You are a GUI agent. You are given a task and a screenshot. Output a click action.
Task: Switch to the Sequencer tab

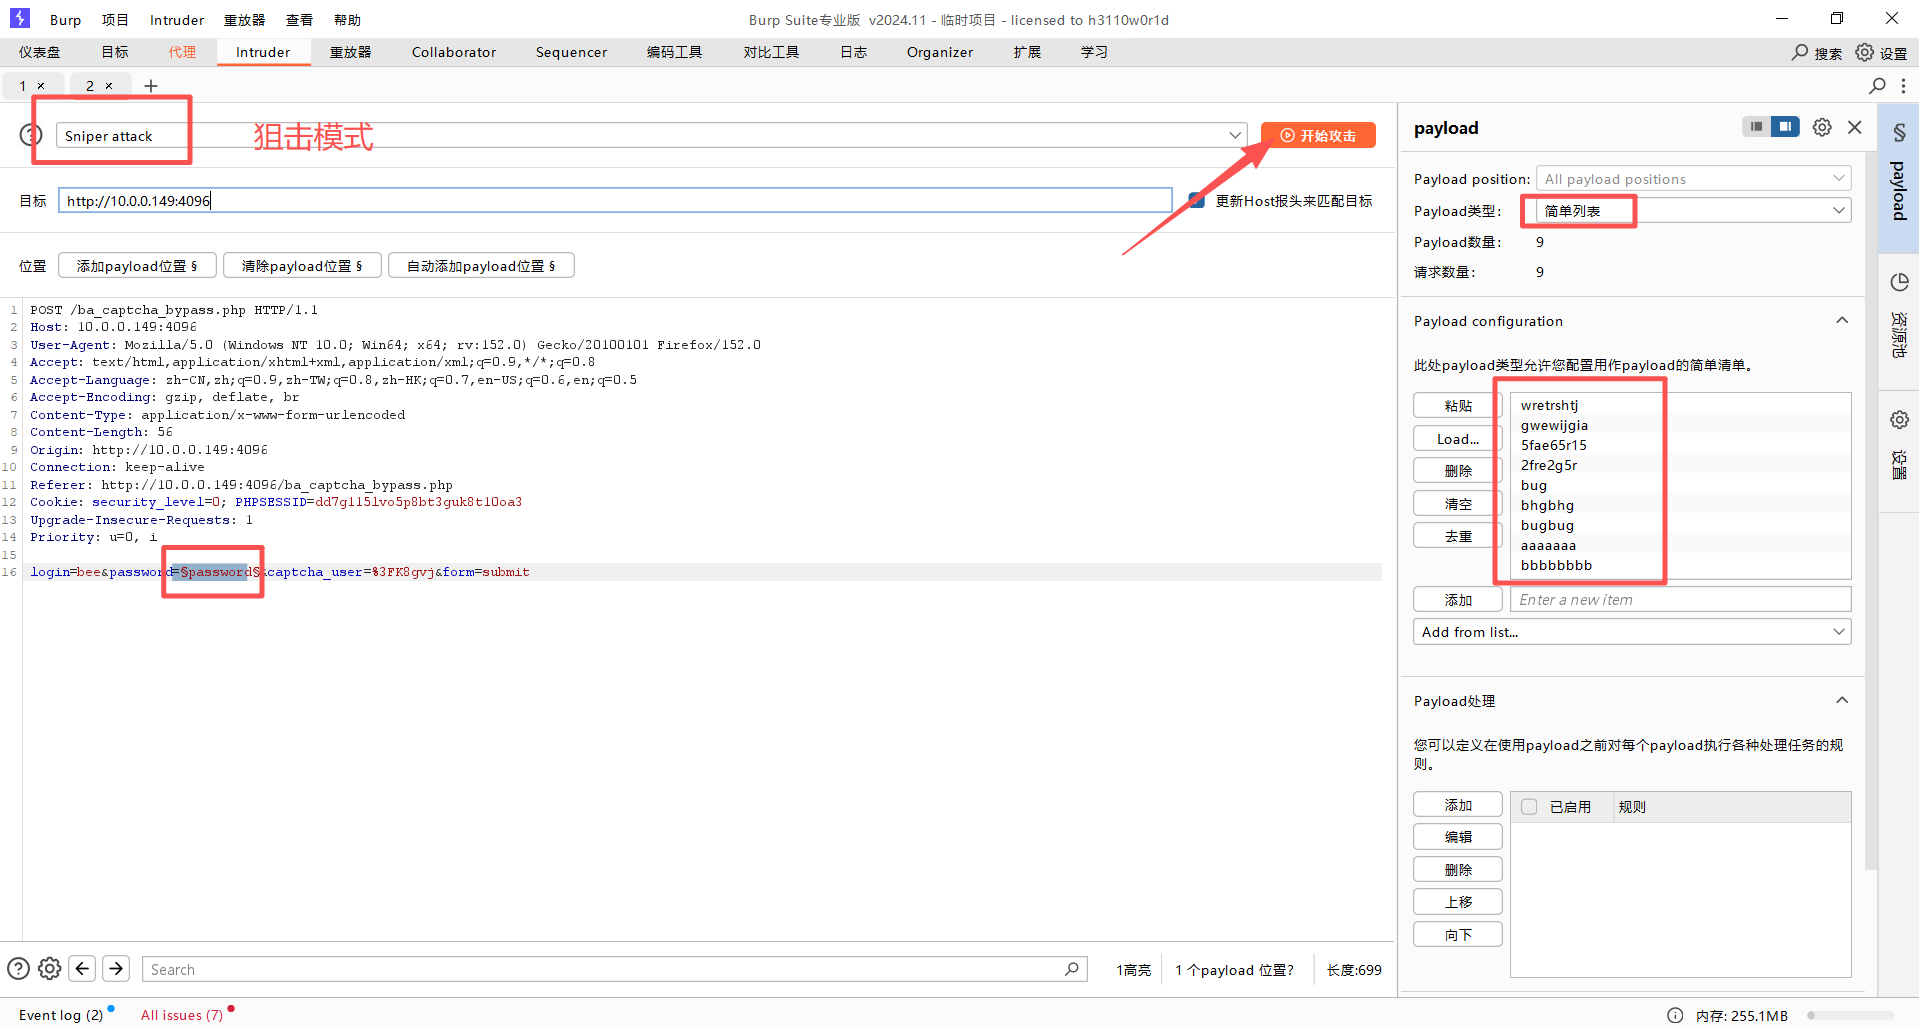(571, 52)
